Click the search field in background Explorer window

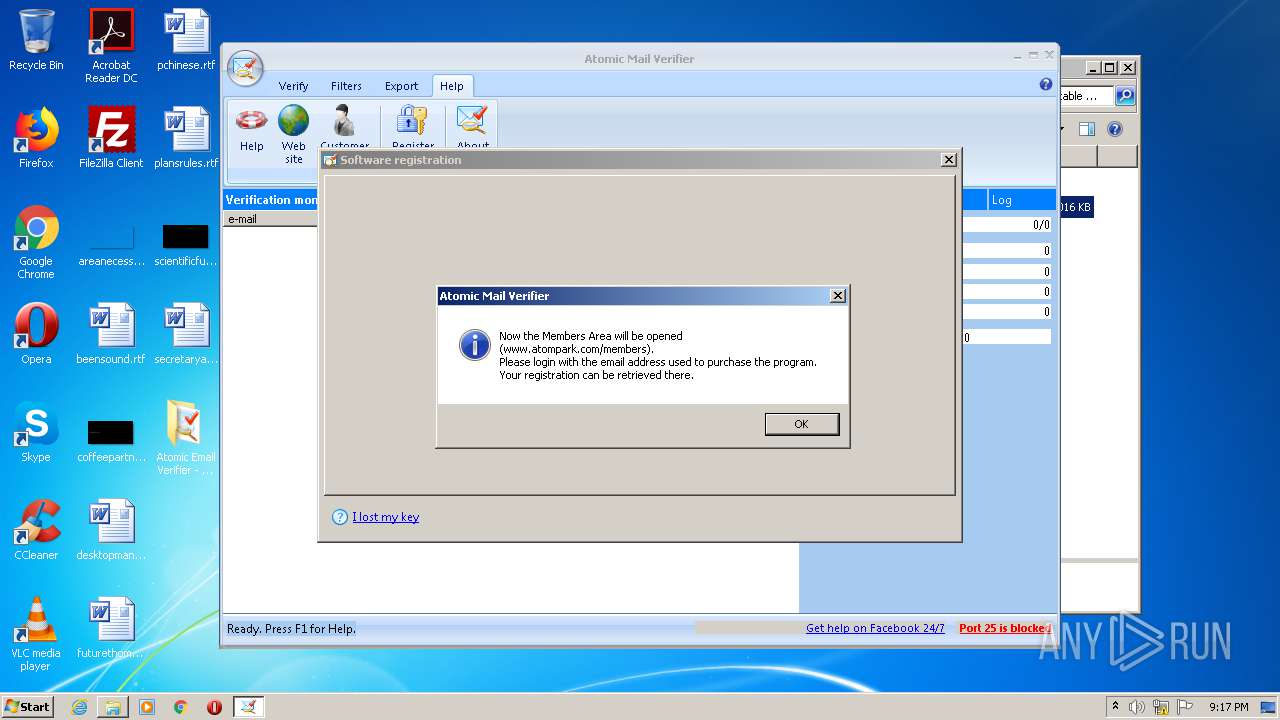coord(1086,96)
